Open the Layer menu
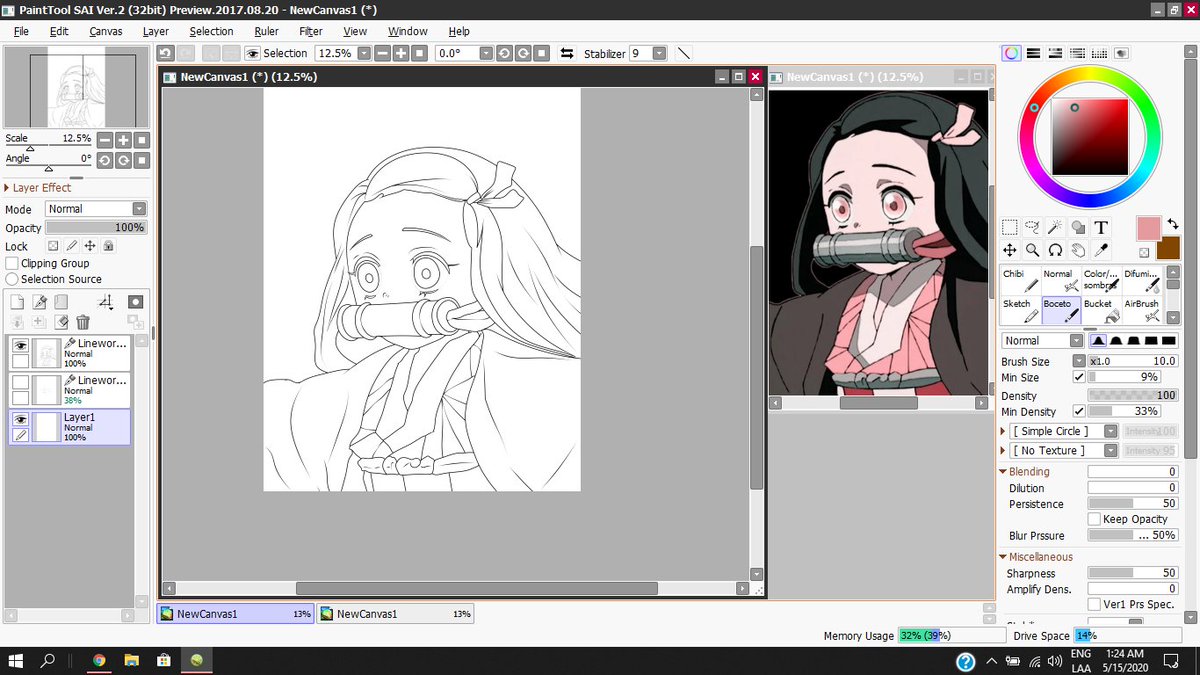This screenshot has width=1200, height=675. point(155,31)
